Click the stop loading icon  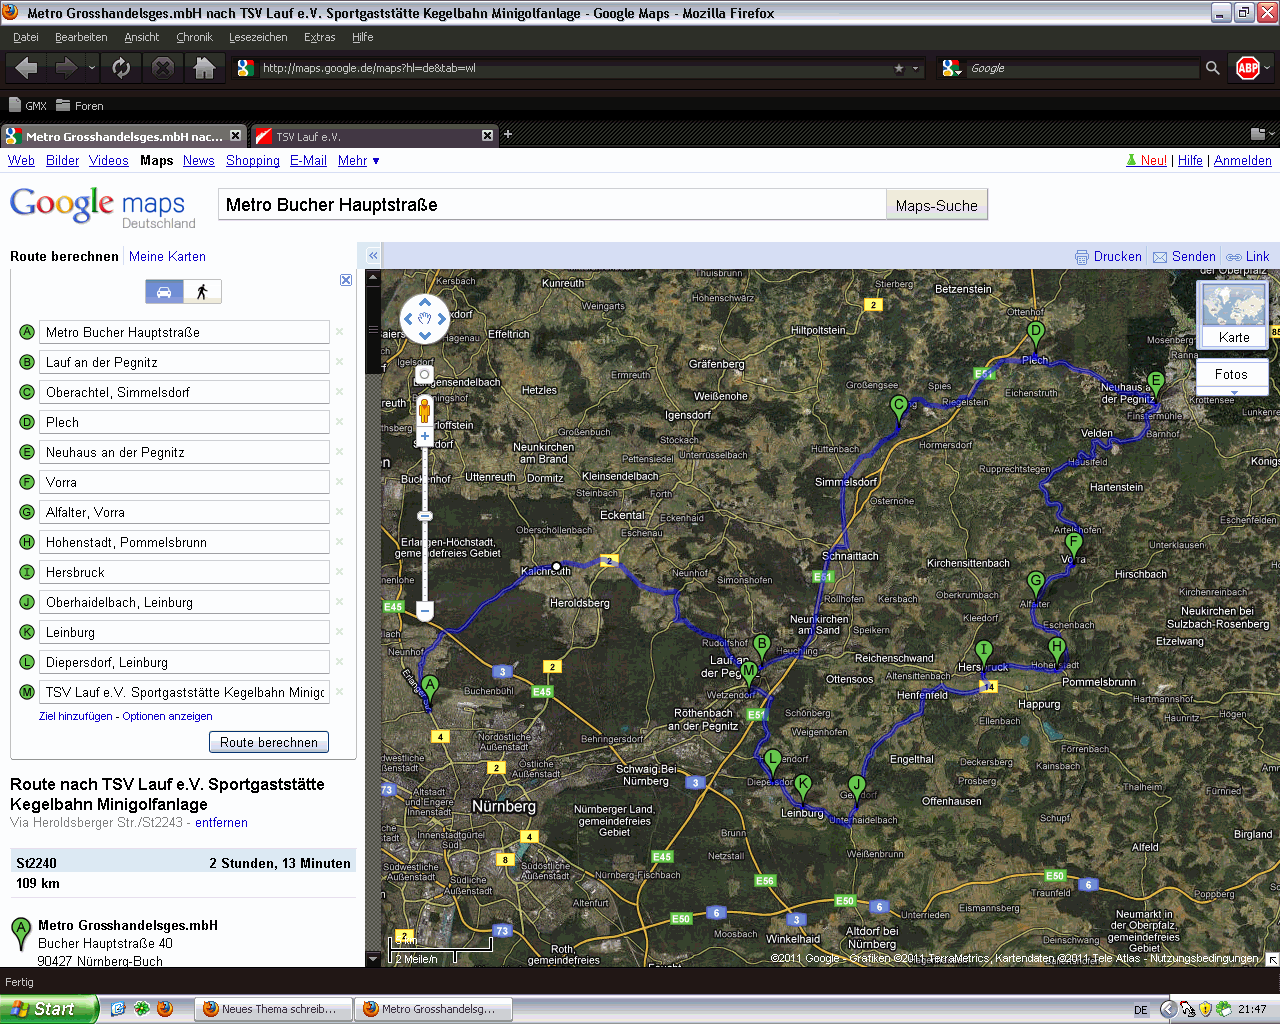pos(163,68)
